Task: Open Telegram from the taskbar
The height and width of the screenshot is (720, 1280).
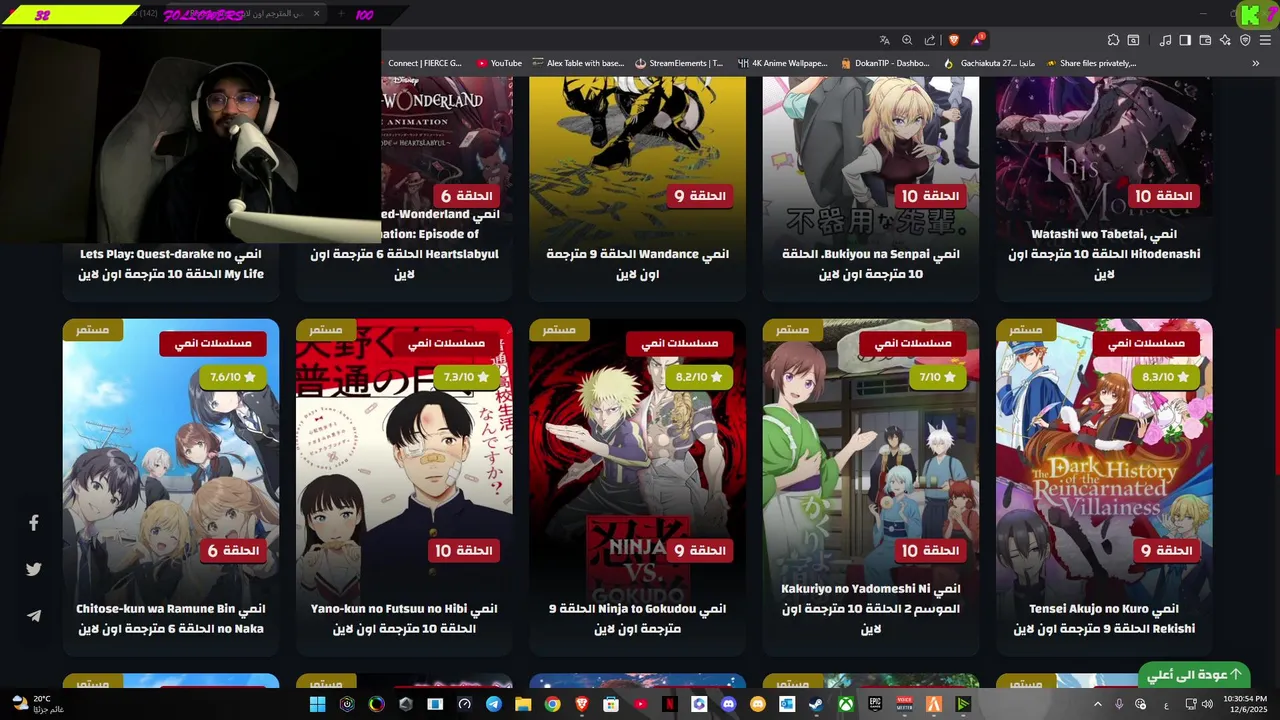Action: (x=493, y=704)
